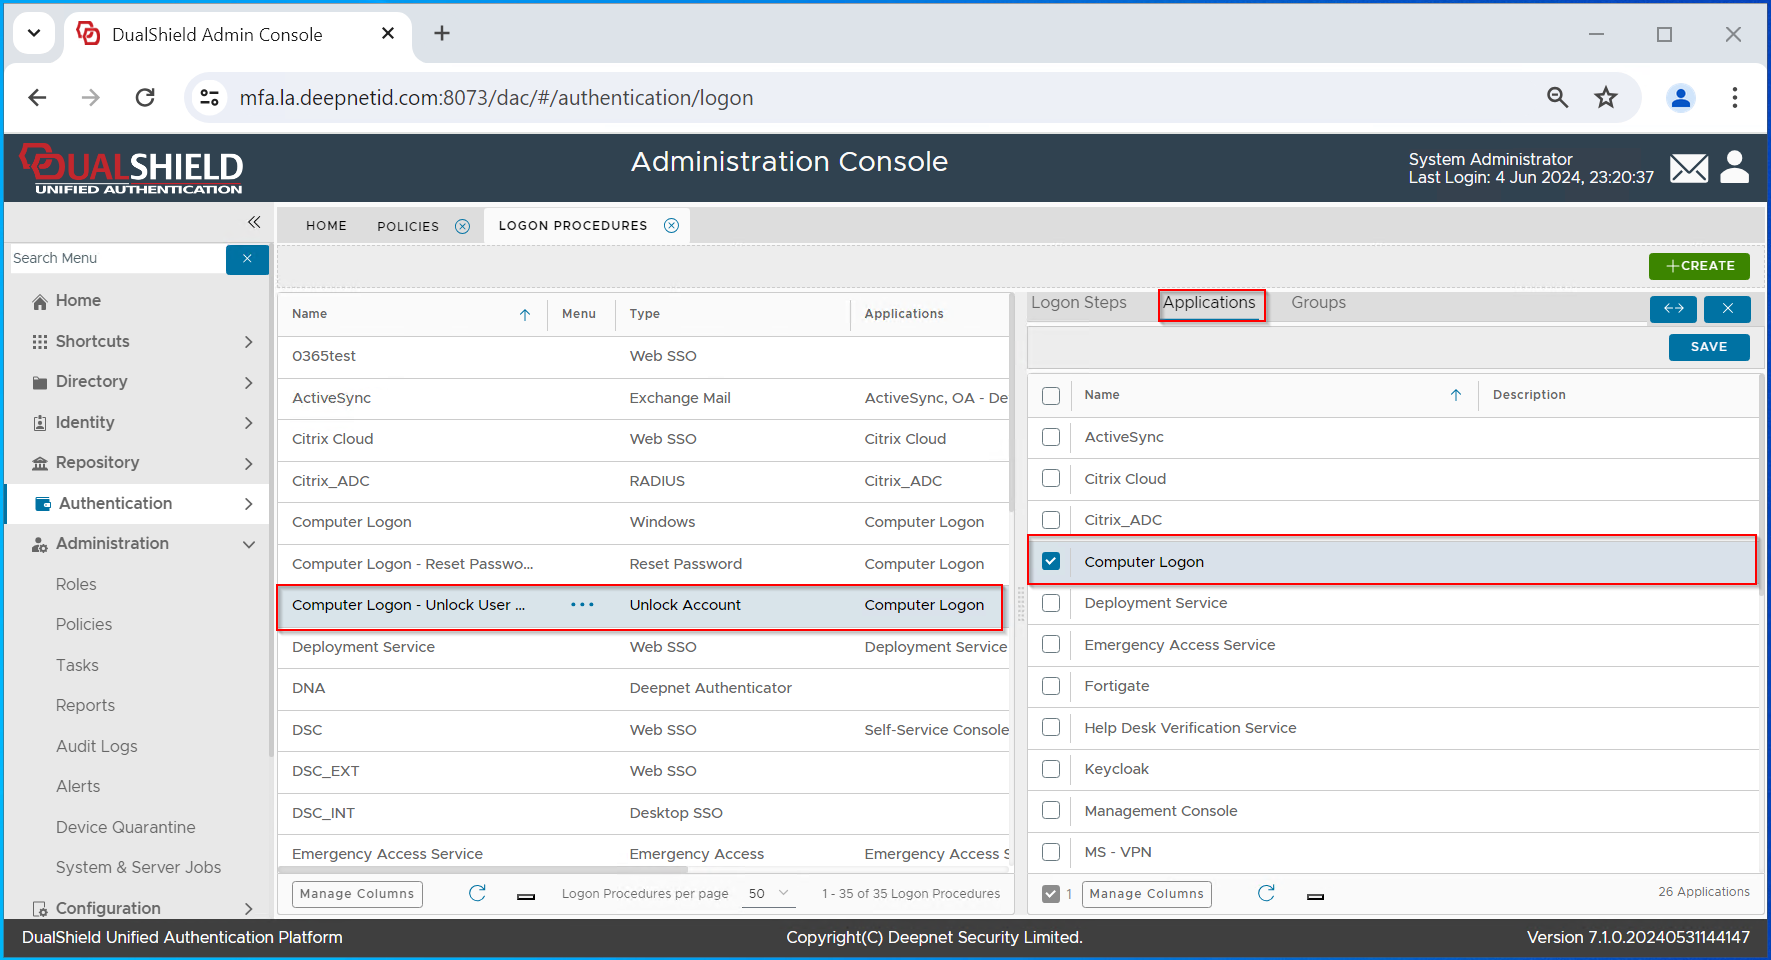The image size is (1771, 960).
Task: Switch to the Logon Steps tab
Action: 1078,303
